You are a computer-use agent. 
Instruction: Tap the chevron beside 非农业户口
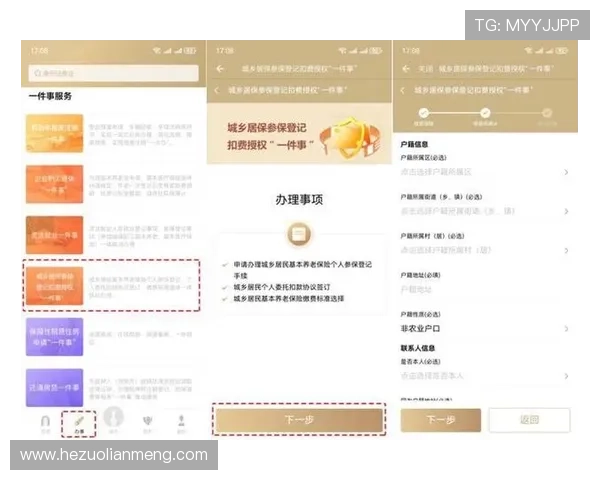pos(566,329)
